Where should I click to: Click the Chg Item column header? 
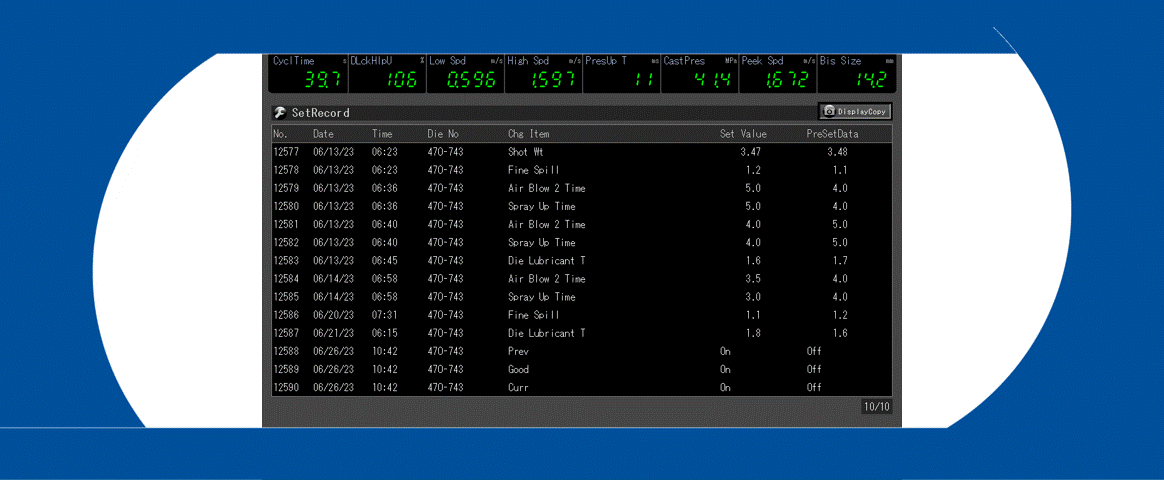click(x=528, y=134)
